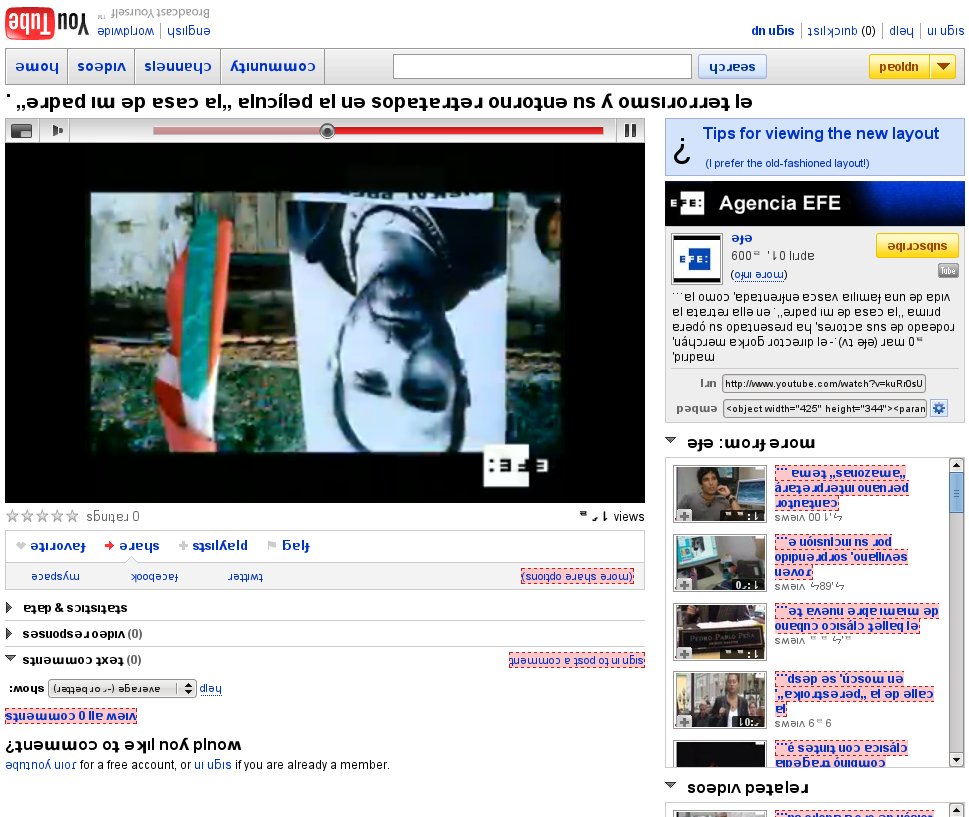The width and height of the screenshot is (969, 817).
Task: Subscribe to the efe channel
Action: (x=917, y=245)
